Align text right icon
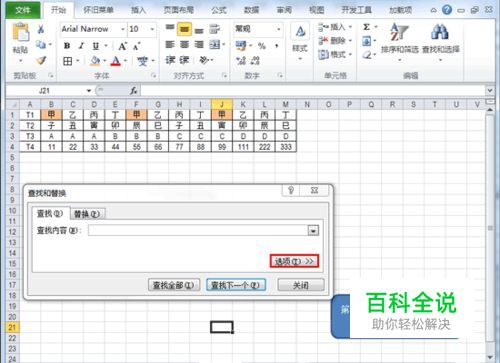 [x=199, y=44]
